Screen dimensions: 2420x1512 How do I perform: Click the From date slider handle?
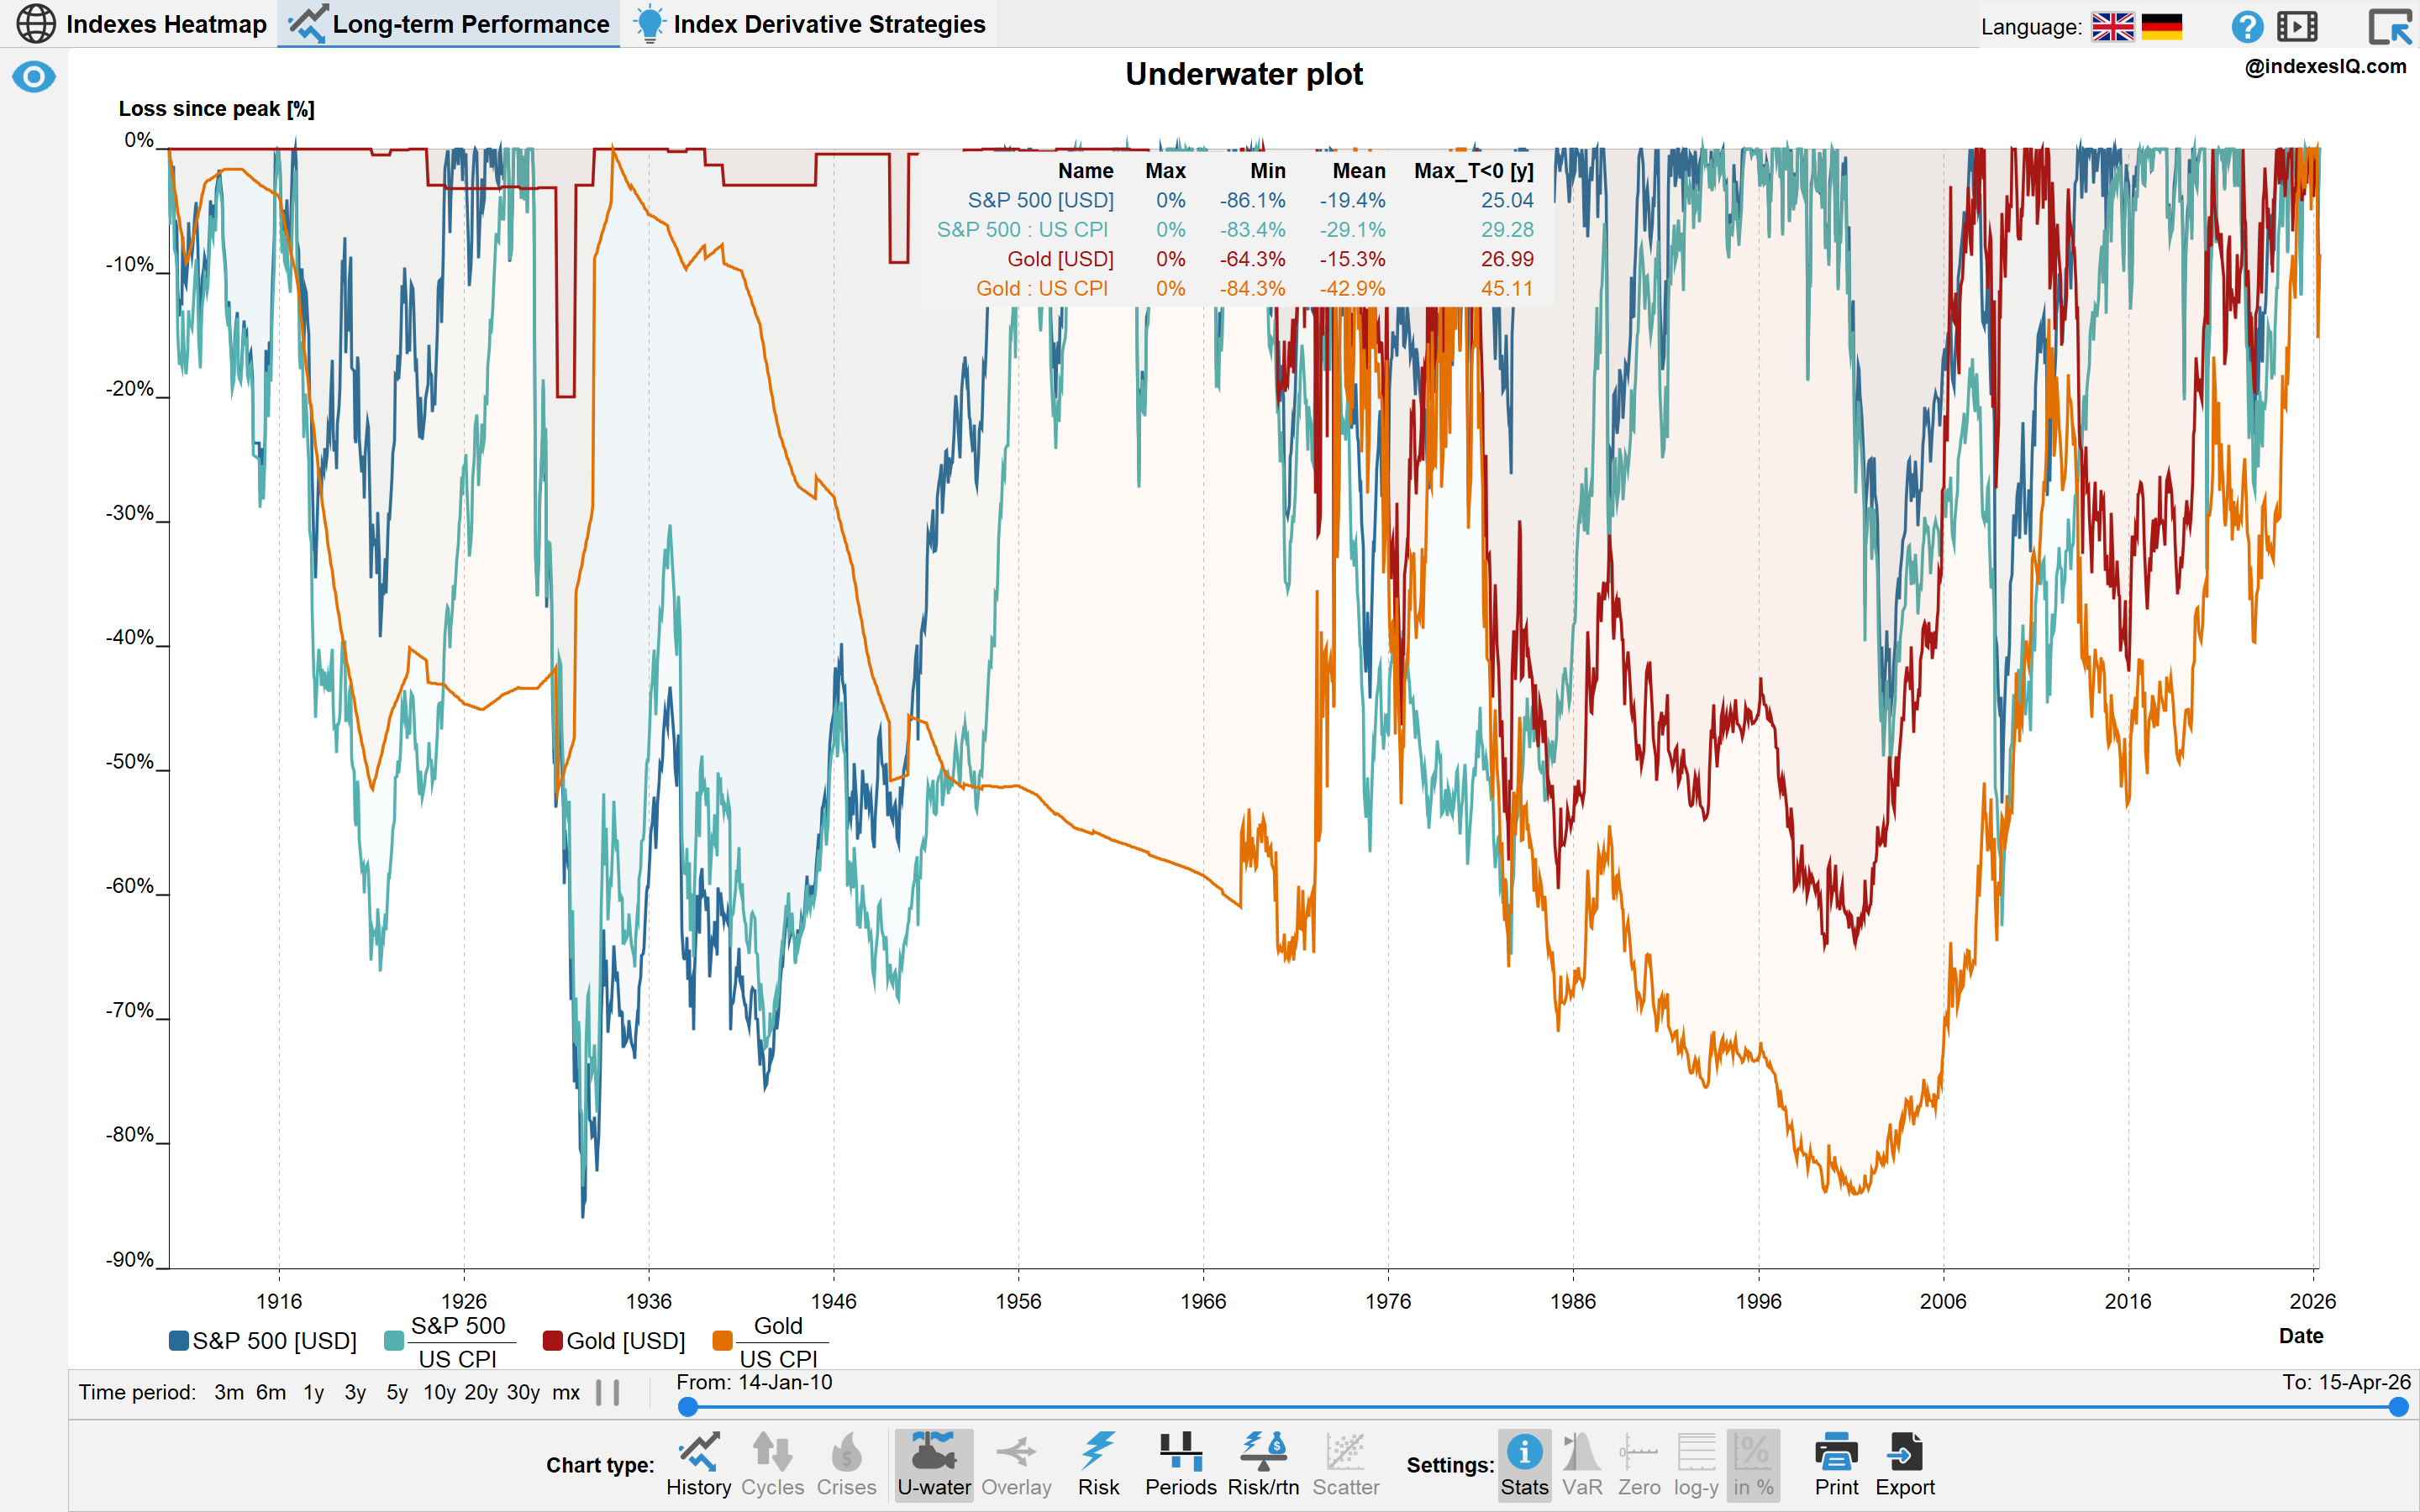pos(688,1407)
